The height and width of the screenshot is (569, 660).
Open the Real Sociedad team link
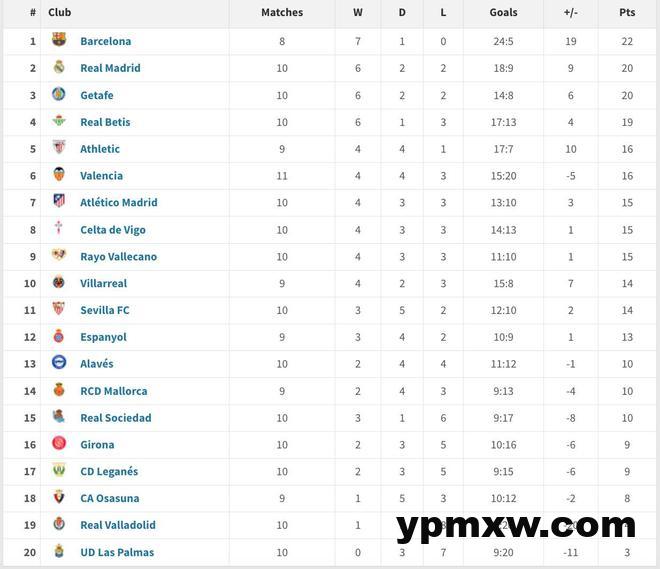tap(116, 418)
